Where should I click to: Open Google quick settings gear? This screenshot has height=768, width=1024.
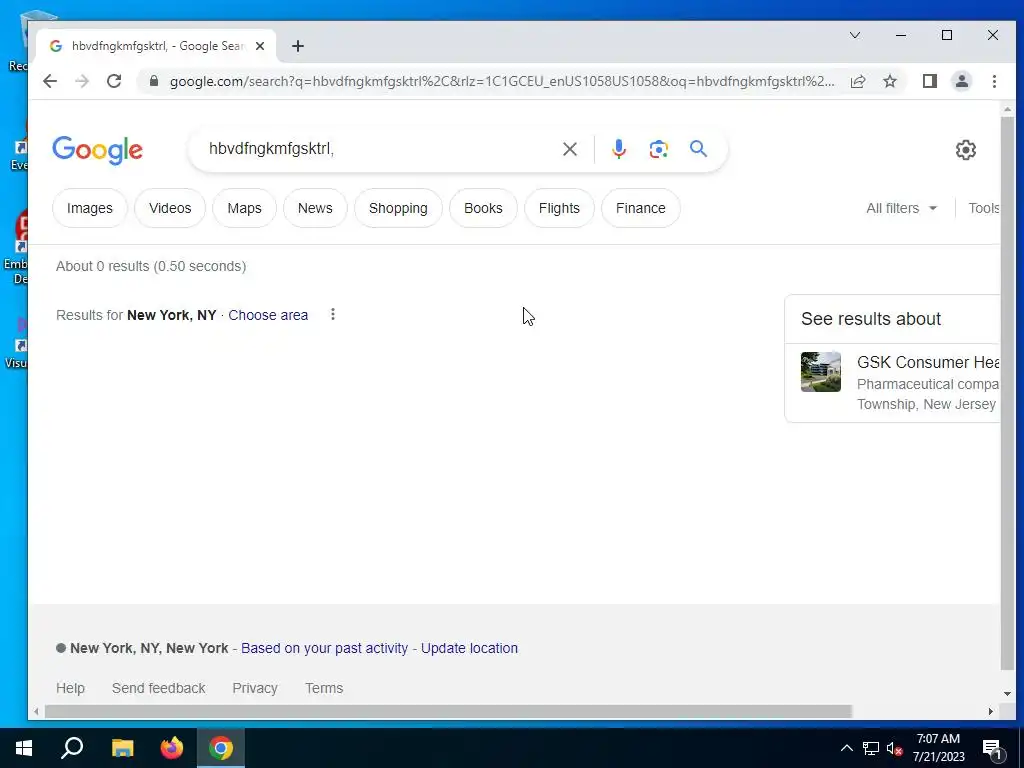pyautogui.click(x=965, y=150)
